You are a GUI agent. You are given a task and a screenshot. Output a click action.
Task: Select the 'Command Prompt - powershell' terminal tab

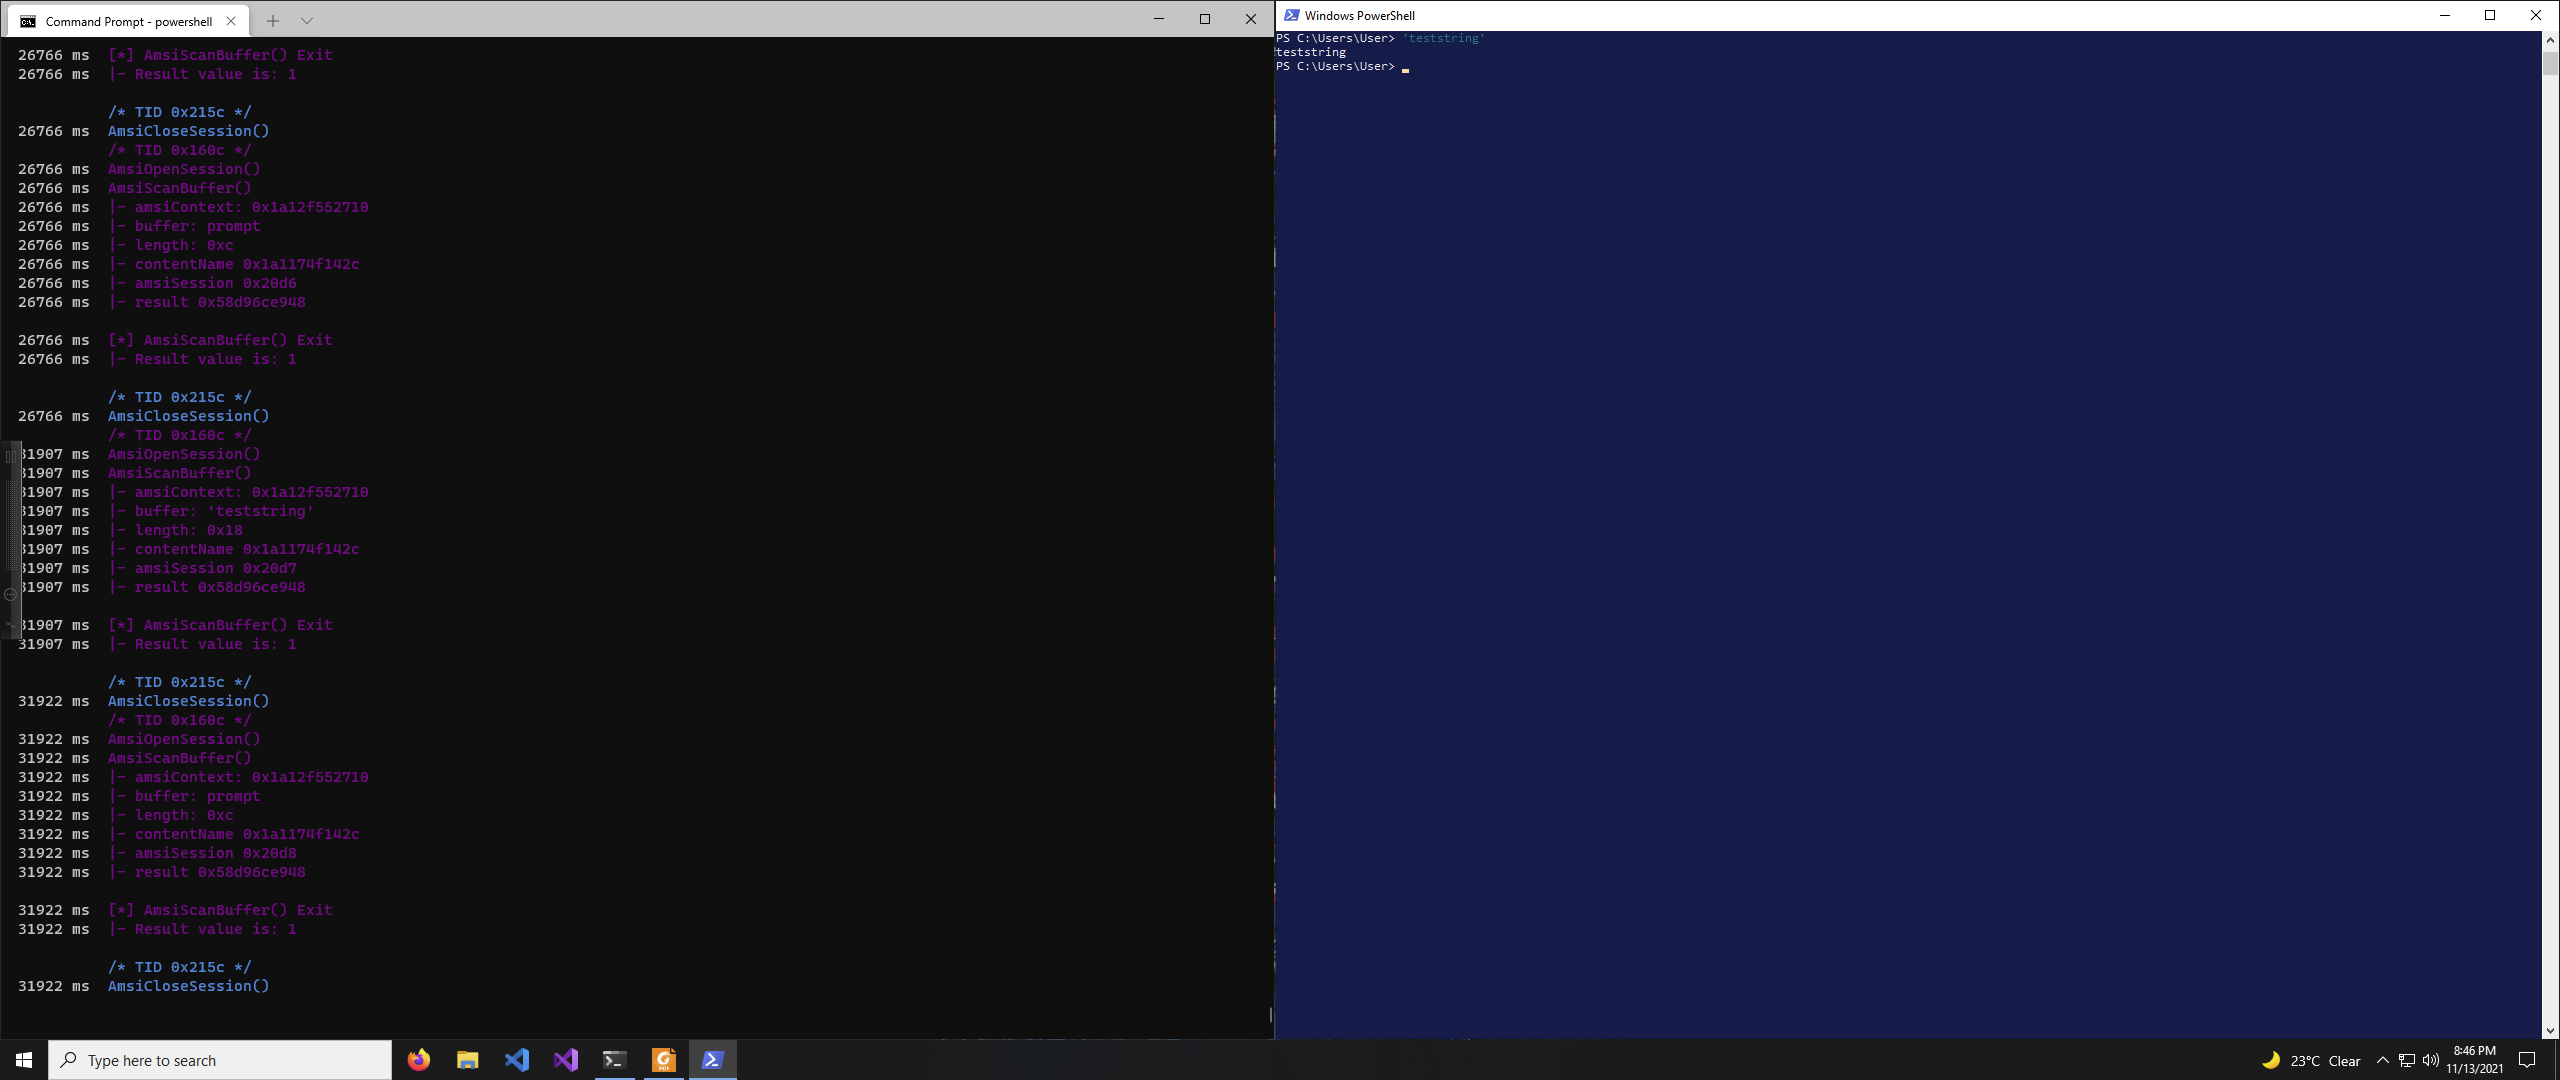tap(128, 21)
